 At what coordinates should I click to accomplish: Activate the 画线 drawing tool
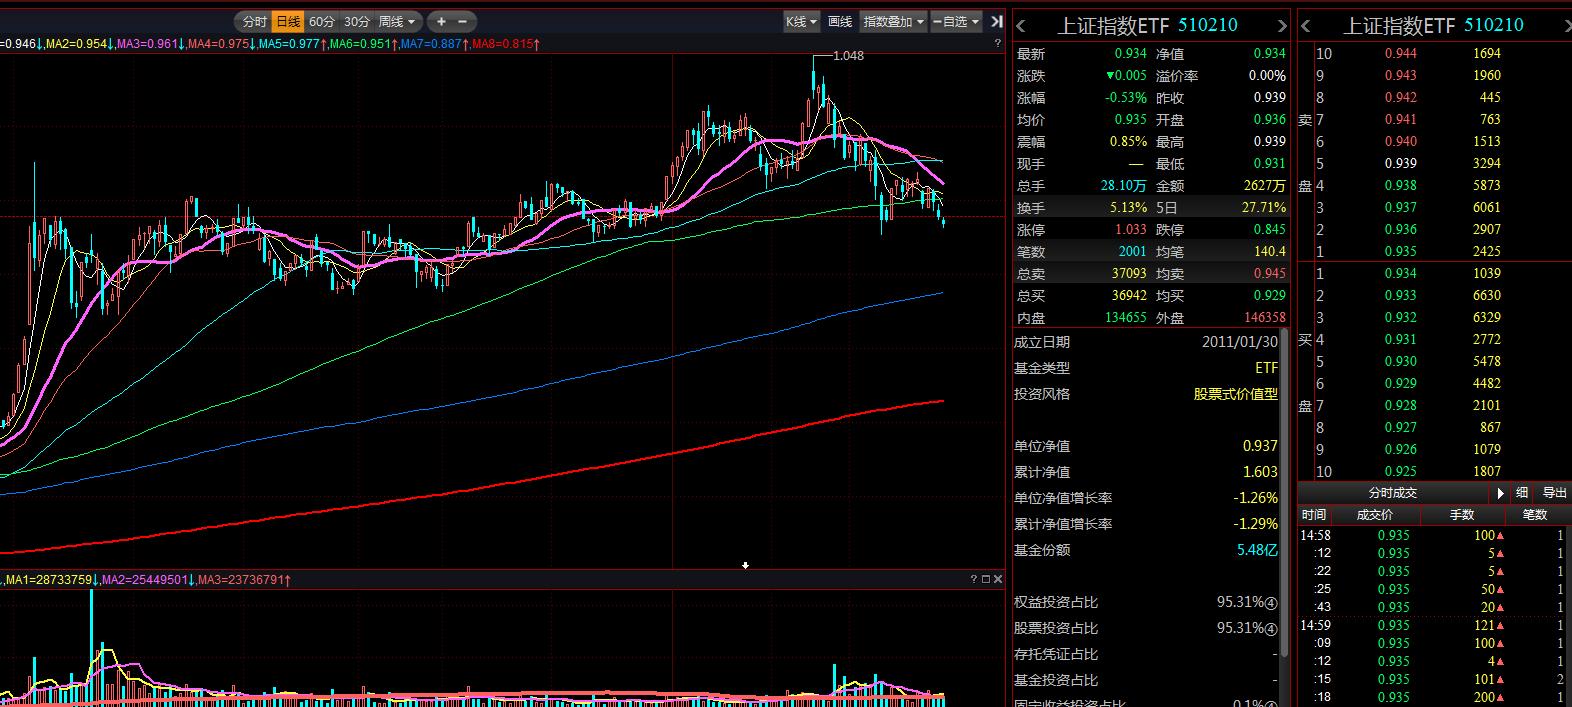tap(840, 21)
